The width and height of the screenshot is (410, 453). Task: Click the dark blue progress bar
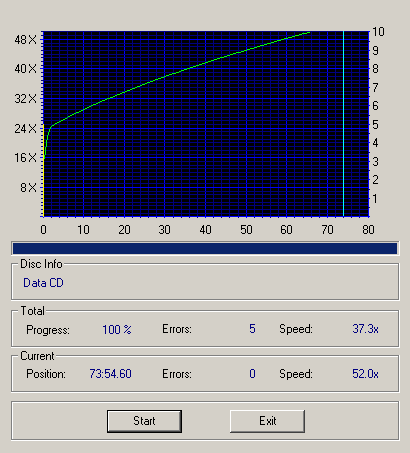coord(205,249)
